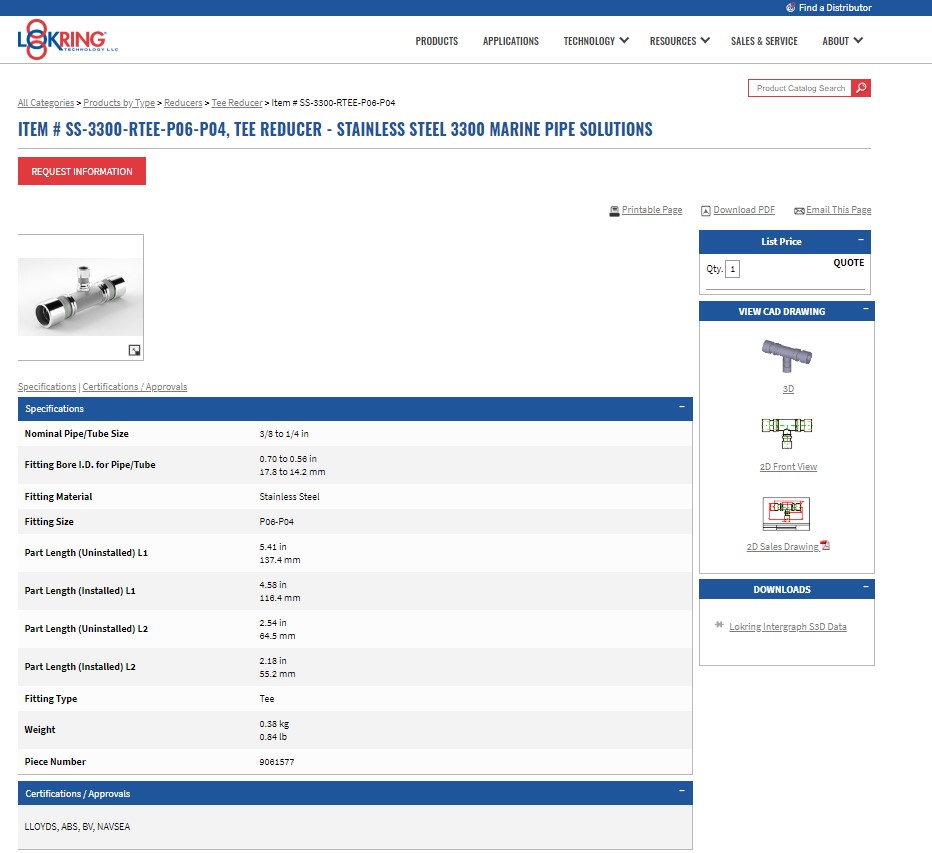Select the Fitting Size value P06-P04
932x853 pixels.
pyautogui.click(x=276, y=522)
